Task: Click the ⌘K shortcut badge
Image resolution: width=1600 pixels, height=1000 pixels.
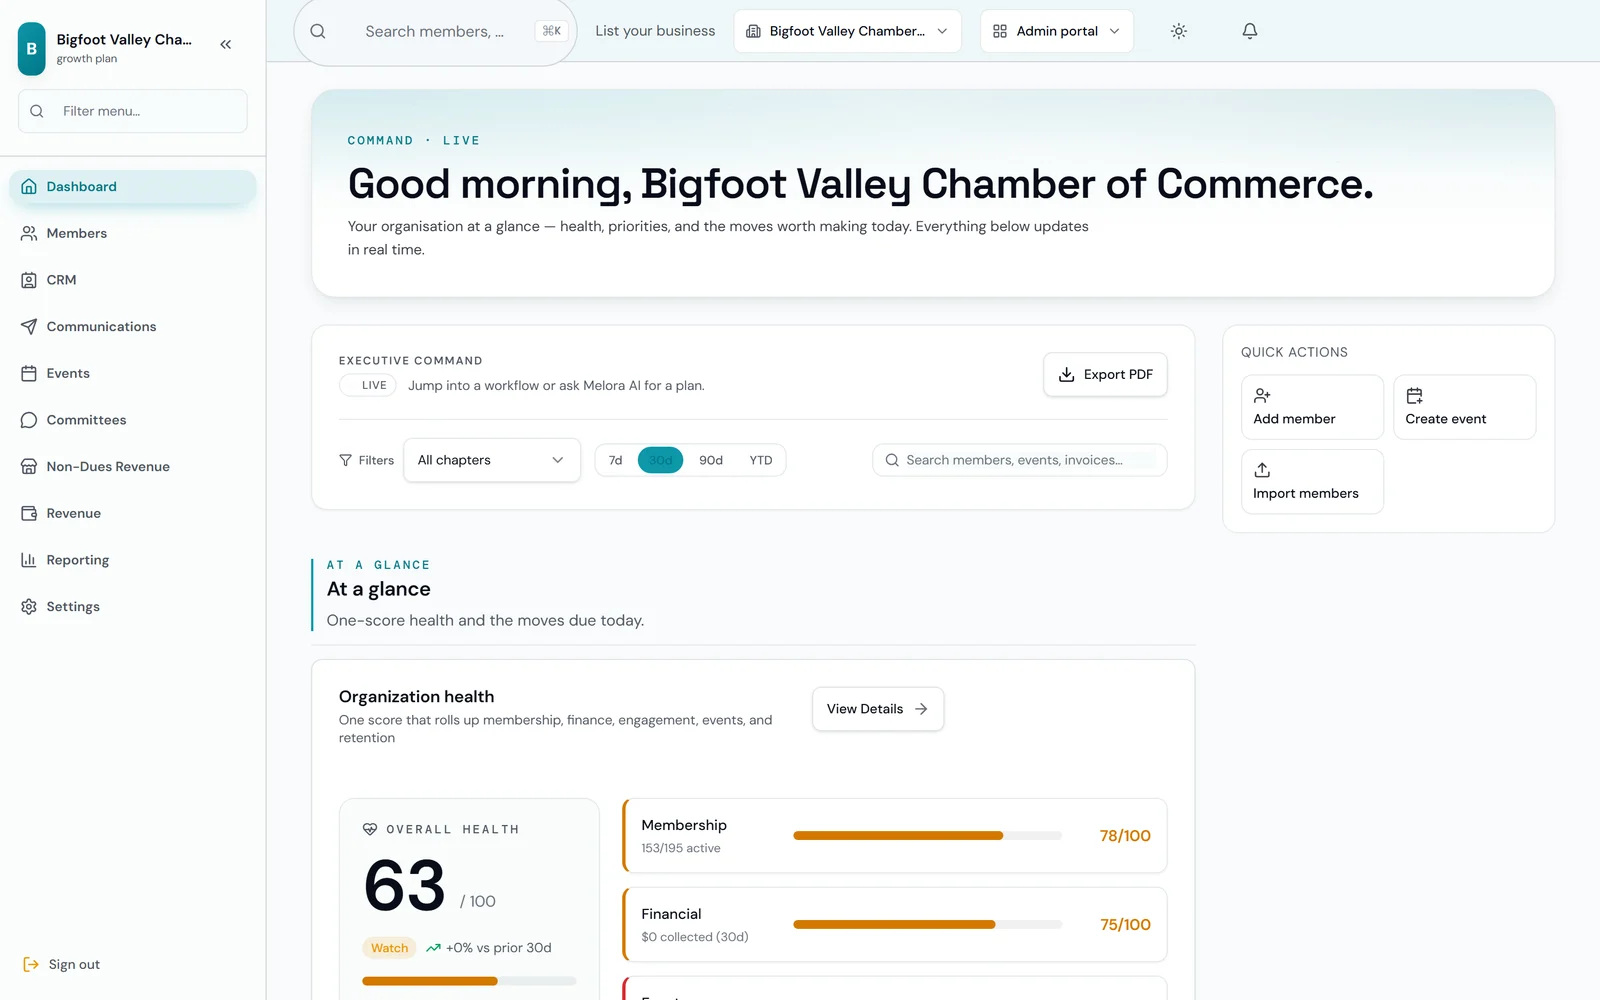Action: tap(551, 31)
